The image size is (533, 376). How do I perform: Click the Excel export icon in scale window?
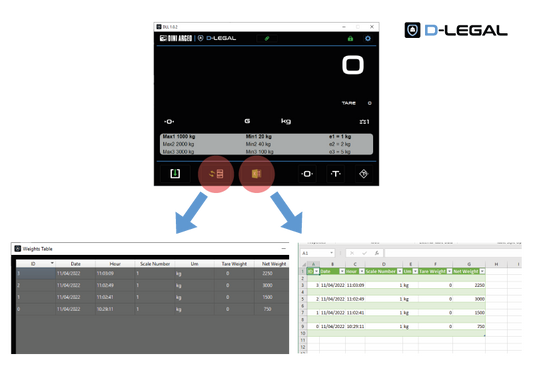[257, 174]
